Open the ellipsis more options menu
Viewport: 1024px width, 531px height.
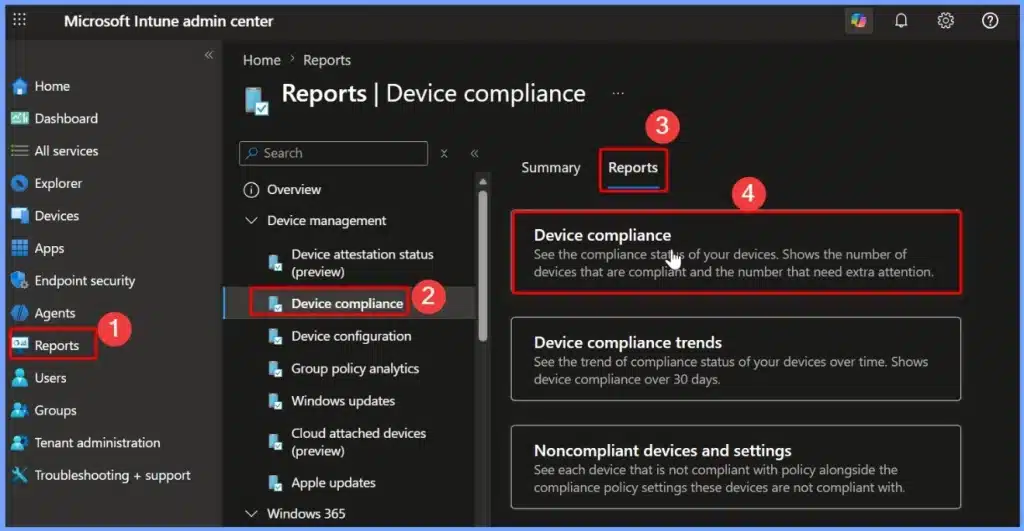point(618,93)
